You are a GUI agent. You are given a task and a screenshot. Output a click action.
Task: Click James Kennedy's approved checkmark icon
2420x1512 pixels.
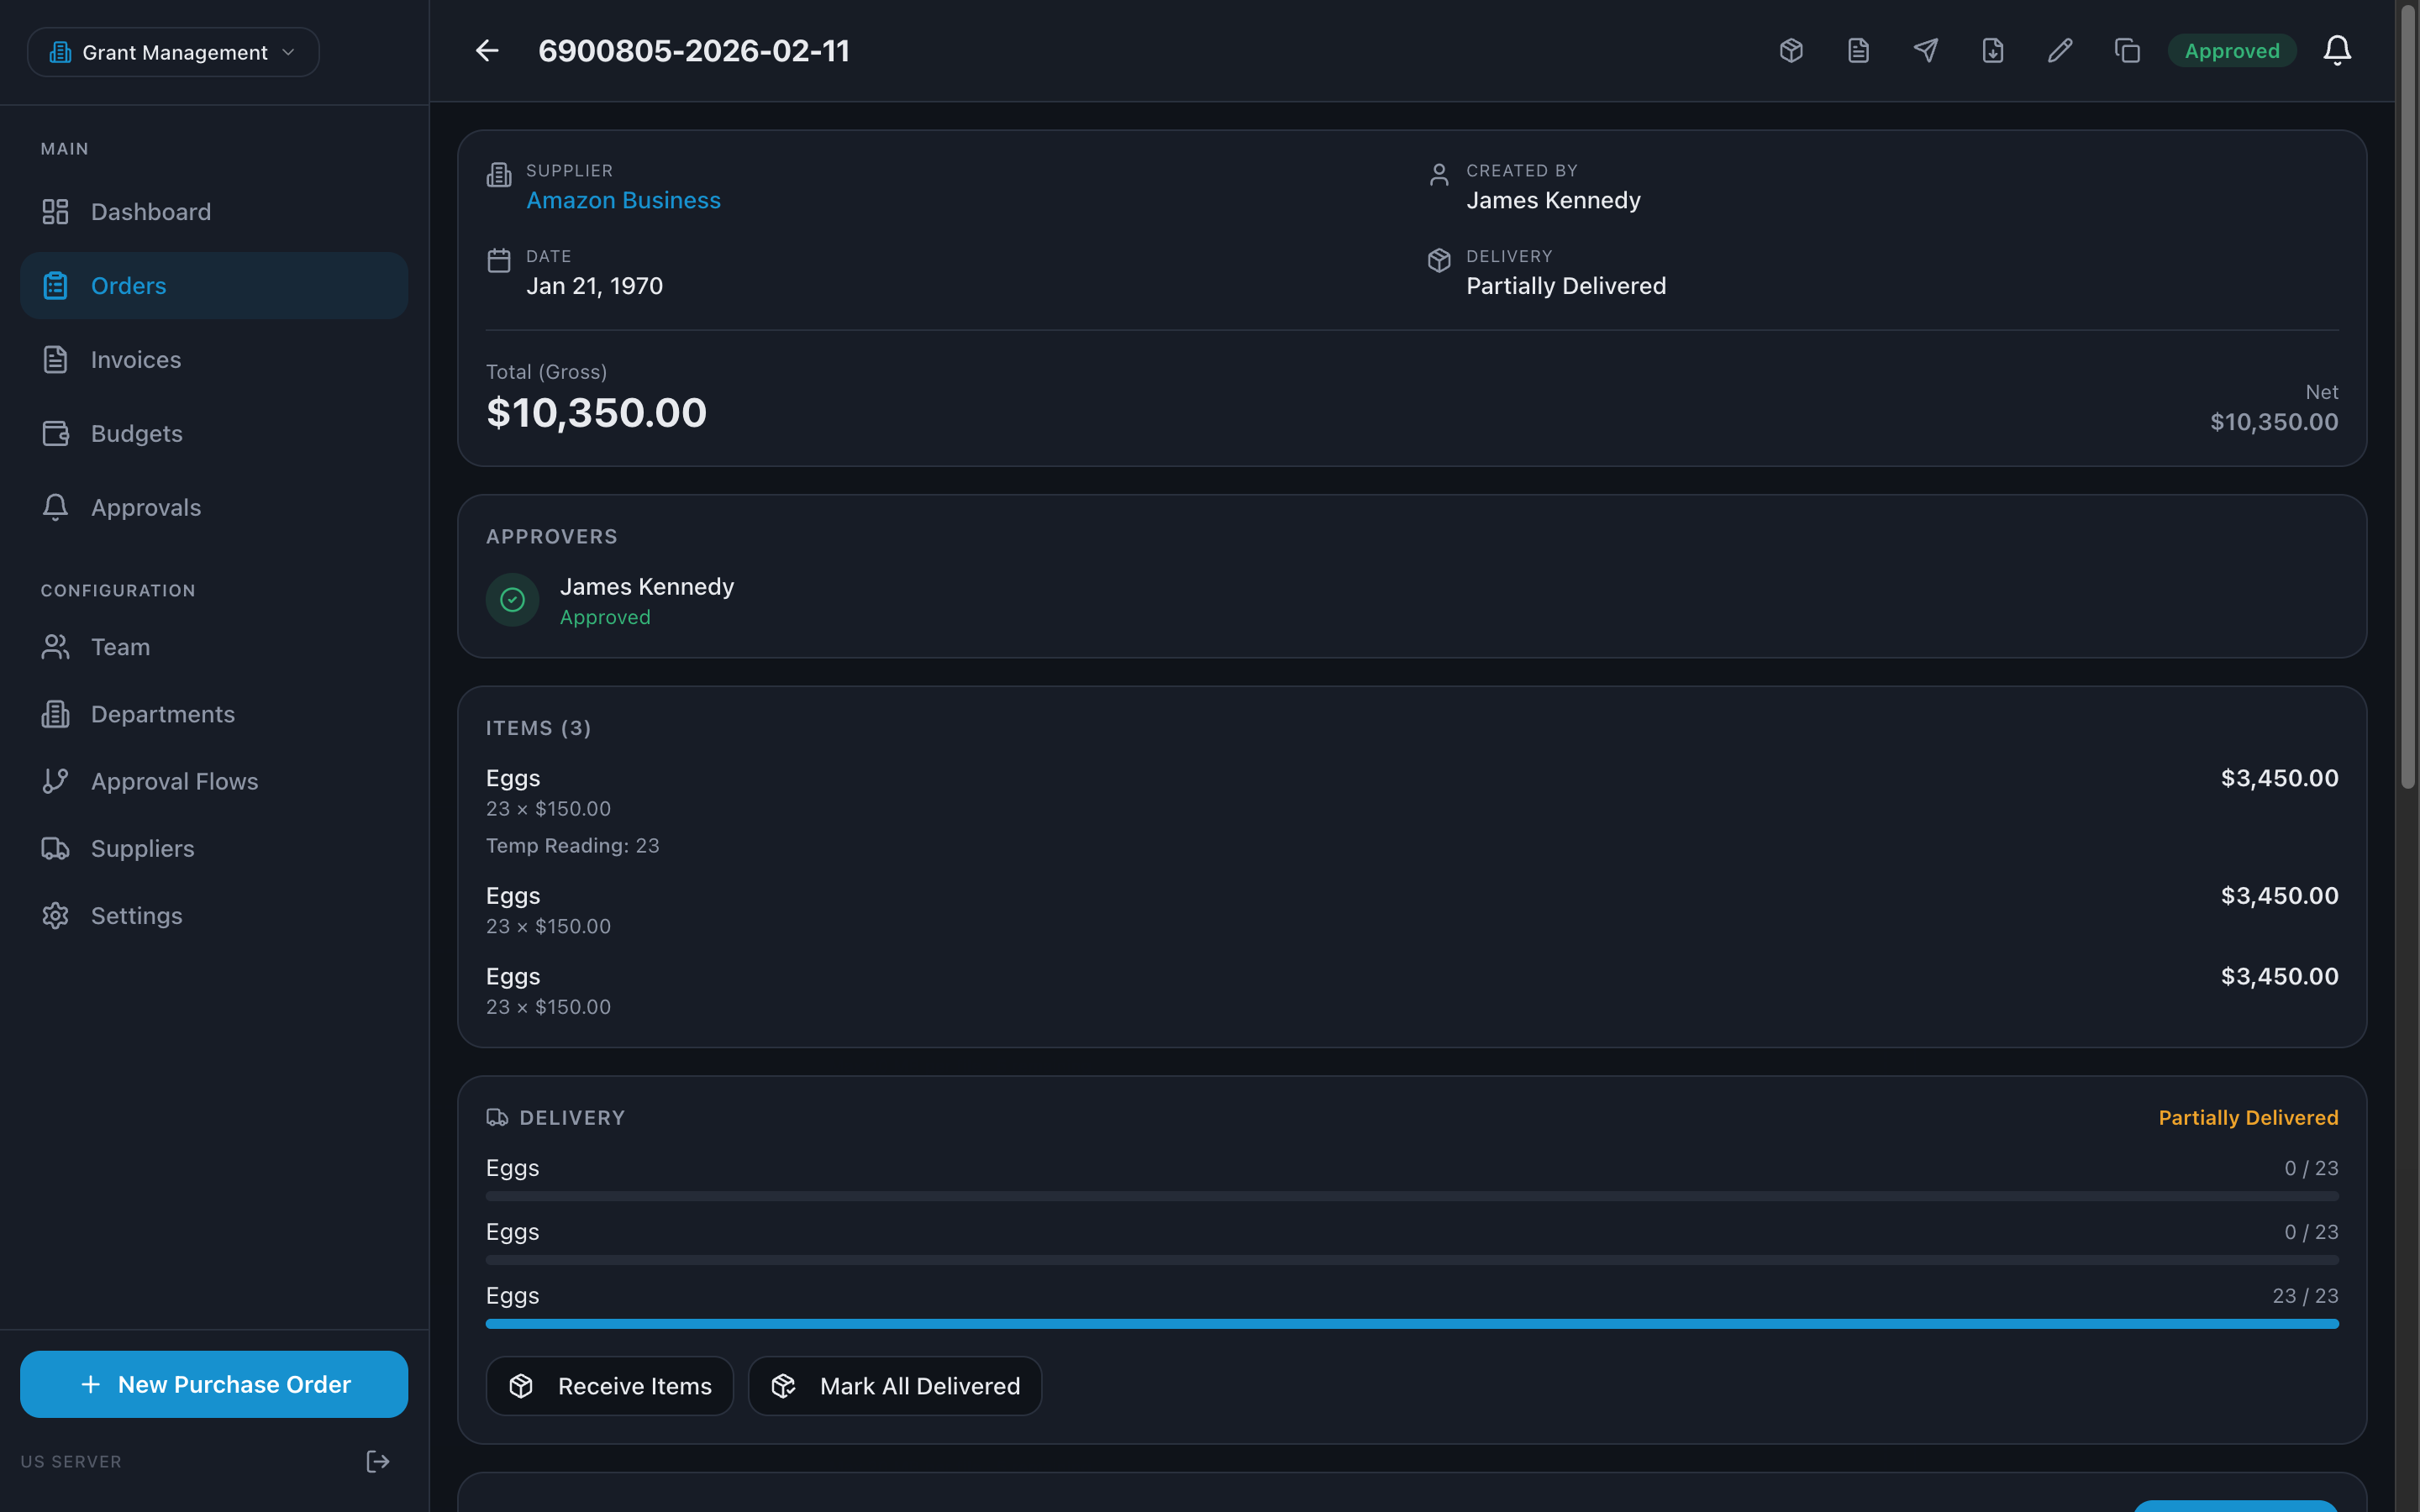click(512, 600)
